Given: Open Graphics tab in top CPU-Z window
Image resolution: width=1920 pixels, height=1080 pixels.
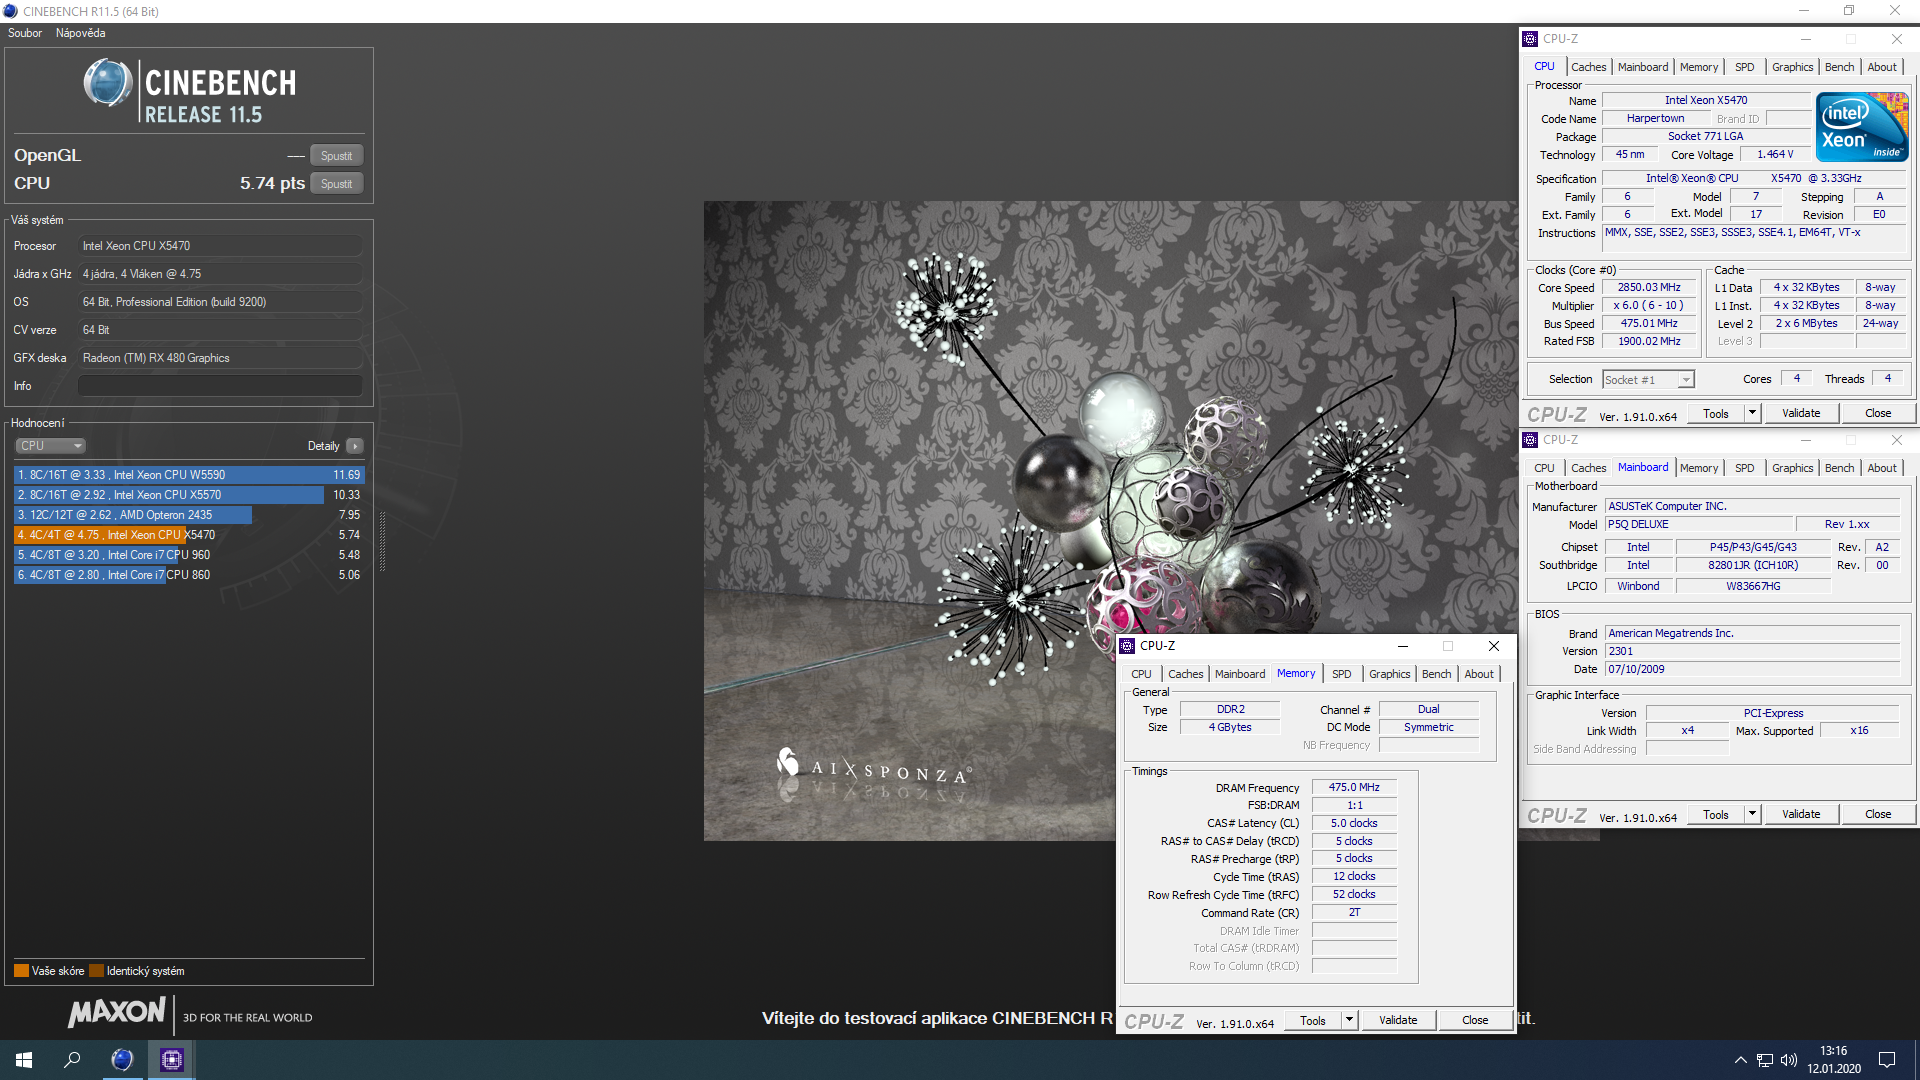Looking at the screenshot, I should point(1792,67).
